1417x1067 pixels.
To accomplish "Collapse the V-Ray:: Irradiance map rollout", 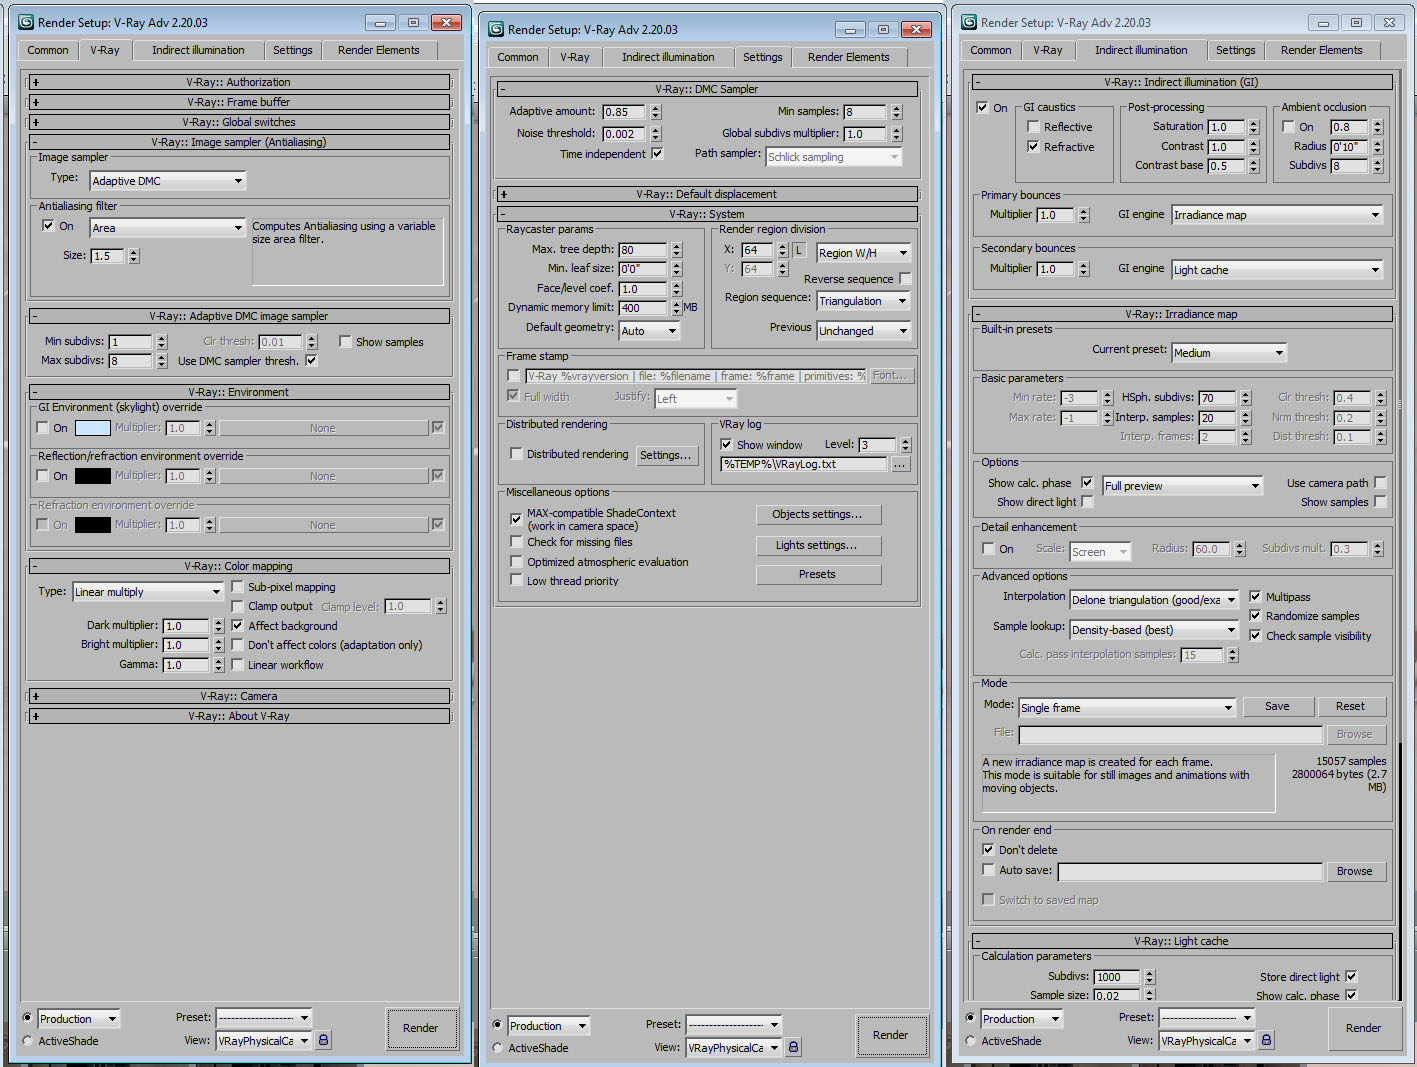I will click(1182, 314).
